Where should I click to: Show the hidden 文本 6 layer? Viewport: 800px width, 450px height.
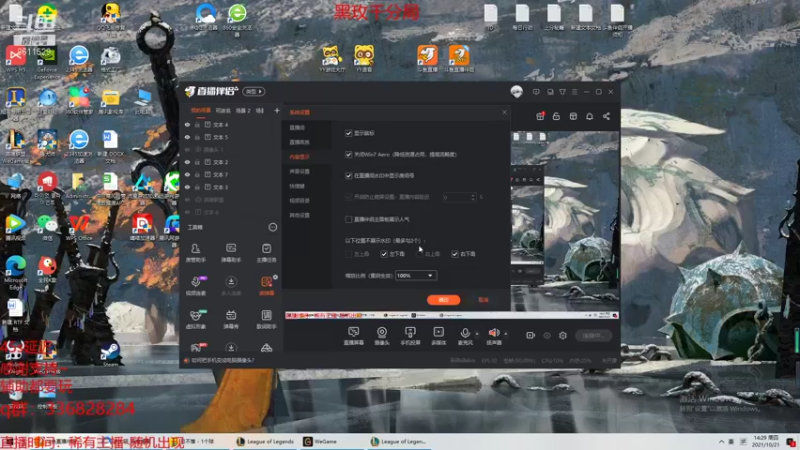click(x=187, y=212)
